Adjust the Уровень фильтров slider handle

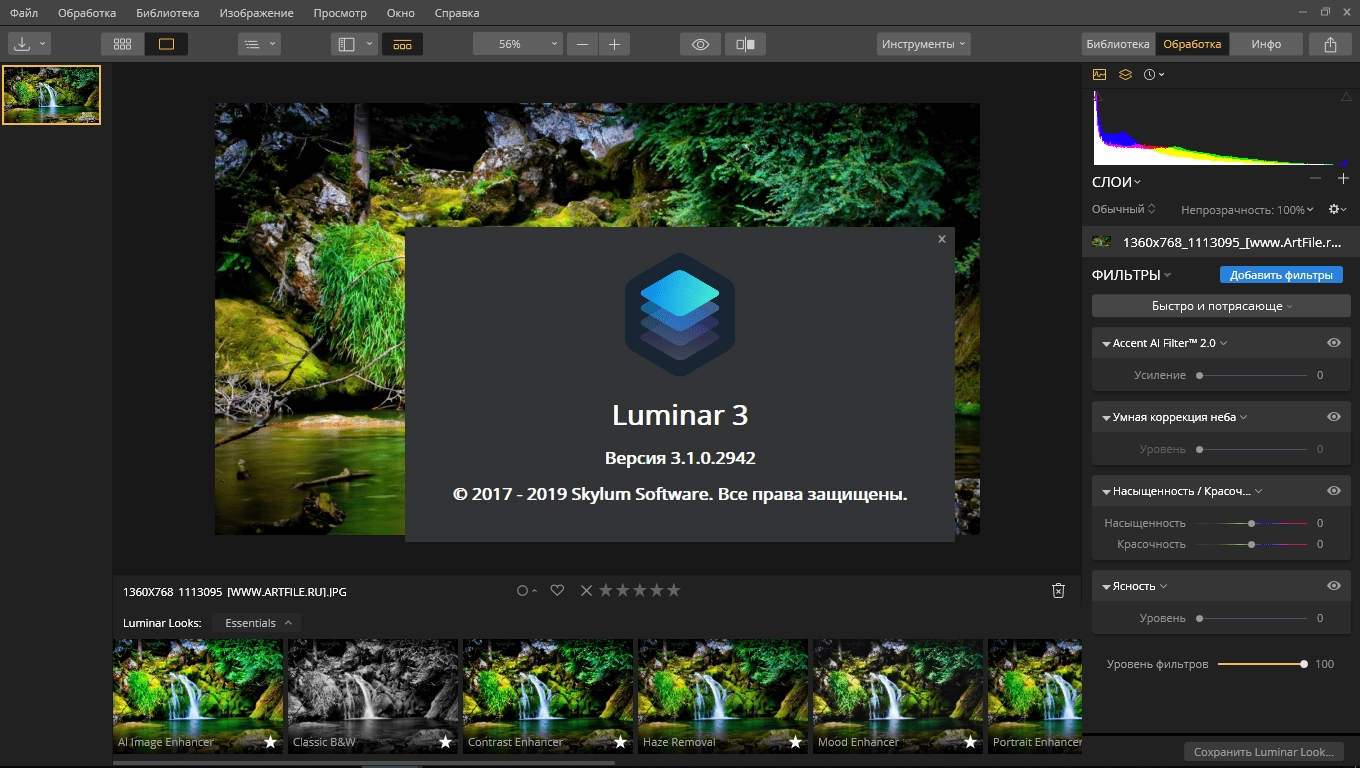pos(1304,664)
